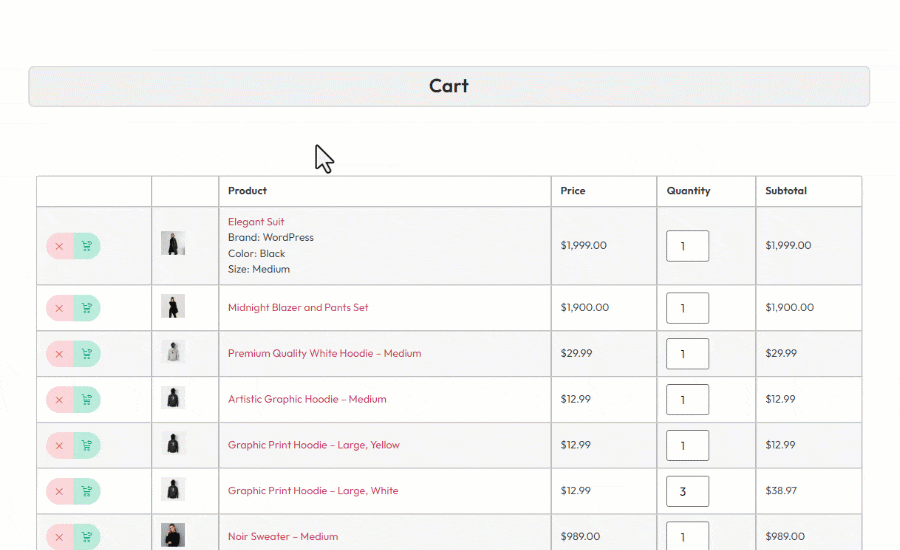This screenshot has height=550, width=900.
Task: Click the Elegant Suit product thumbnail
Action: tap(173, 244)
